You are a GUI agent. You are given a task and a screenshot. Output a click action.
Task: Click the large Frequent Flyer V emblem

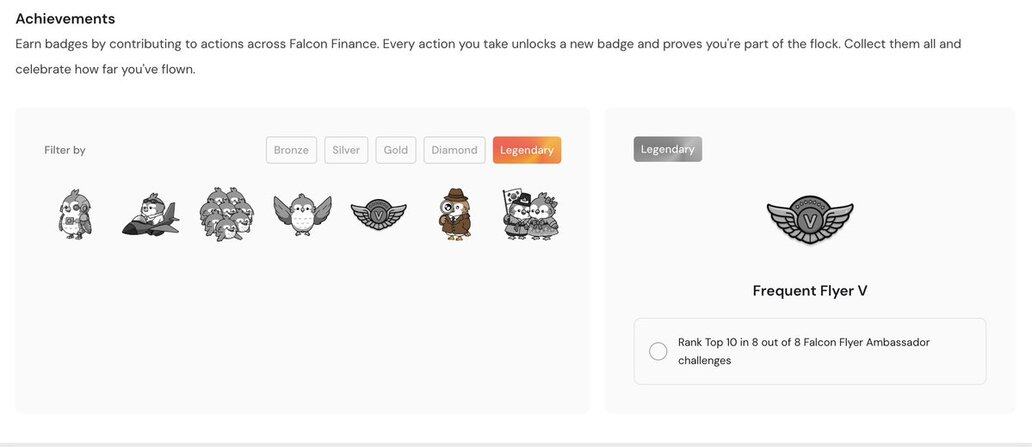pos(810,219)
